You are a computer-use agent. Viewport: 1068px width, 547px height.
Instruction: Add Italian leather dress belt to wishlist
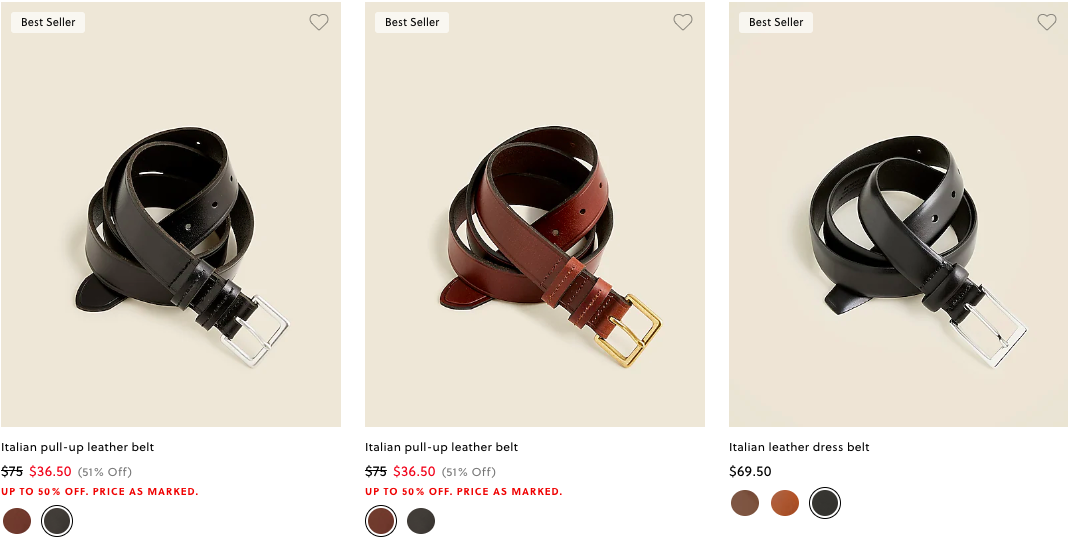point(1046,22)
